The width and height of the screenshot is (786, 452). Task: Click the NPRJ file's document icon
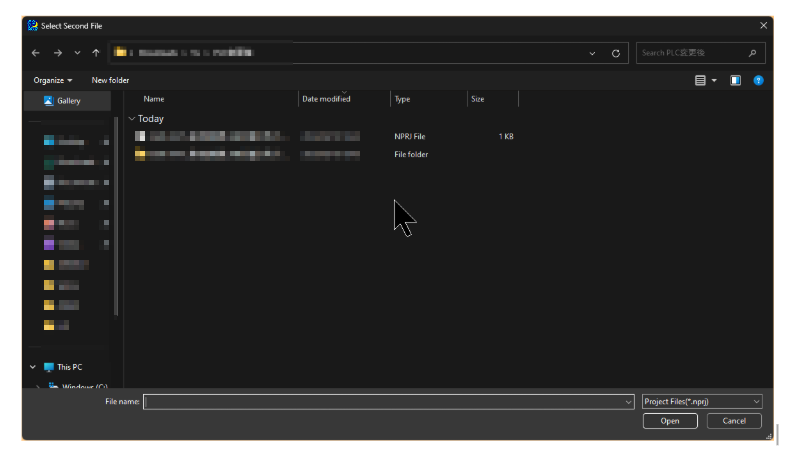pos(140,136)
